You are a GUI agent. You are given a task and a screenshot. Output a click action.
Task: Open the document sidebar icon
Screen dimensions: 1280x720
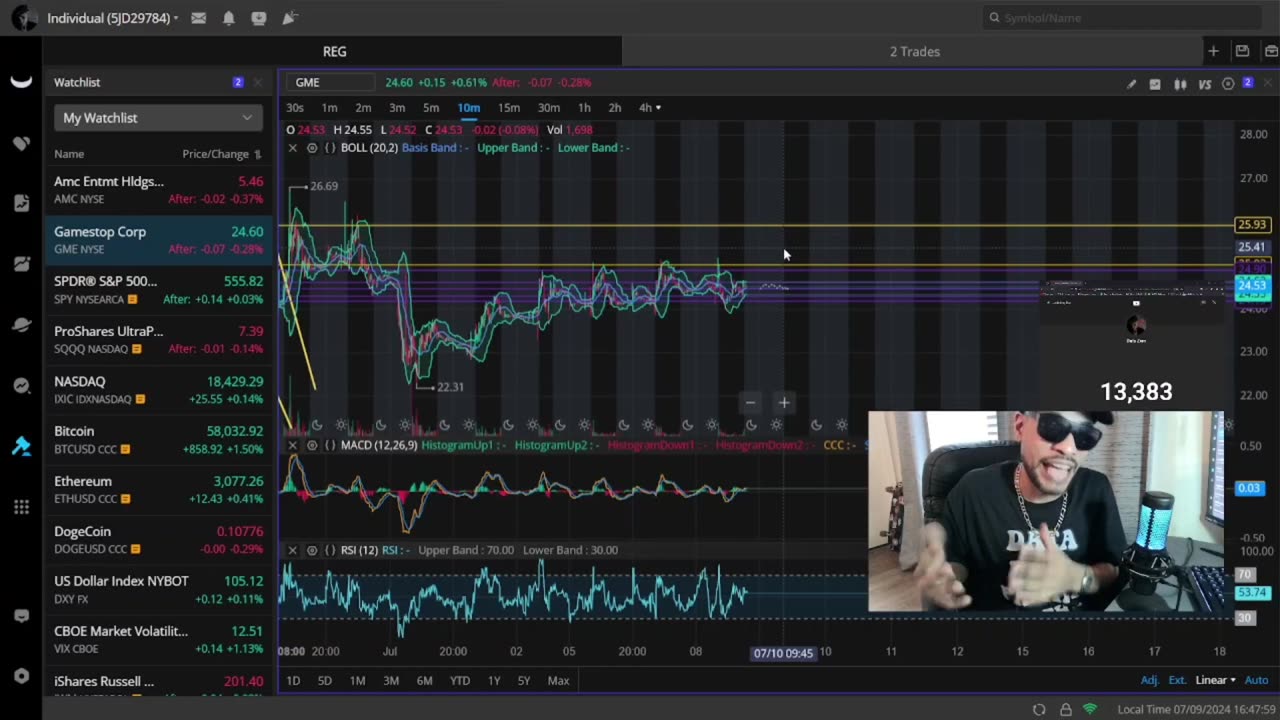[x=21, y=203]
